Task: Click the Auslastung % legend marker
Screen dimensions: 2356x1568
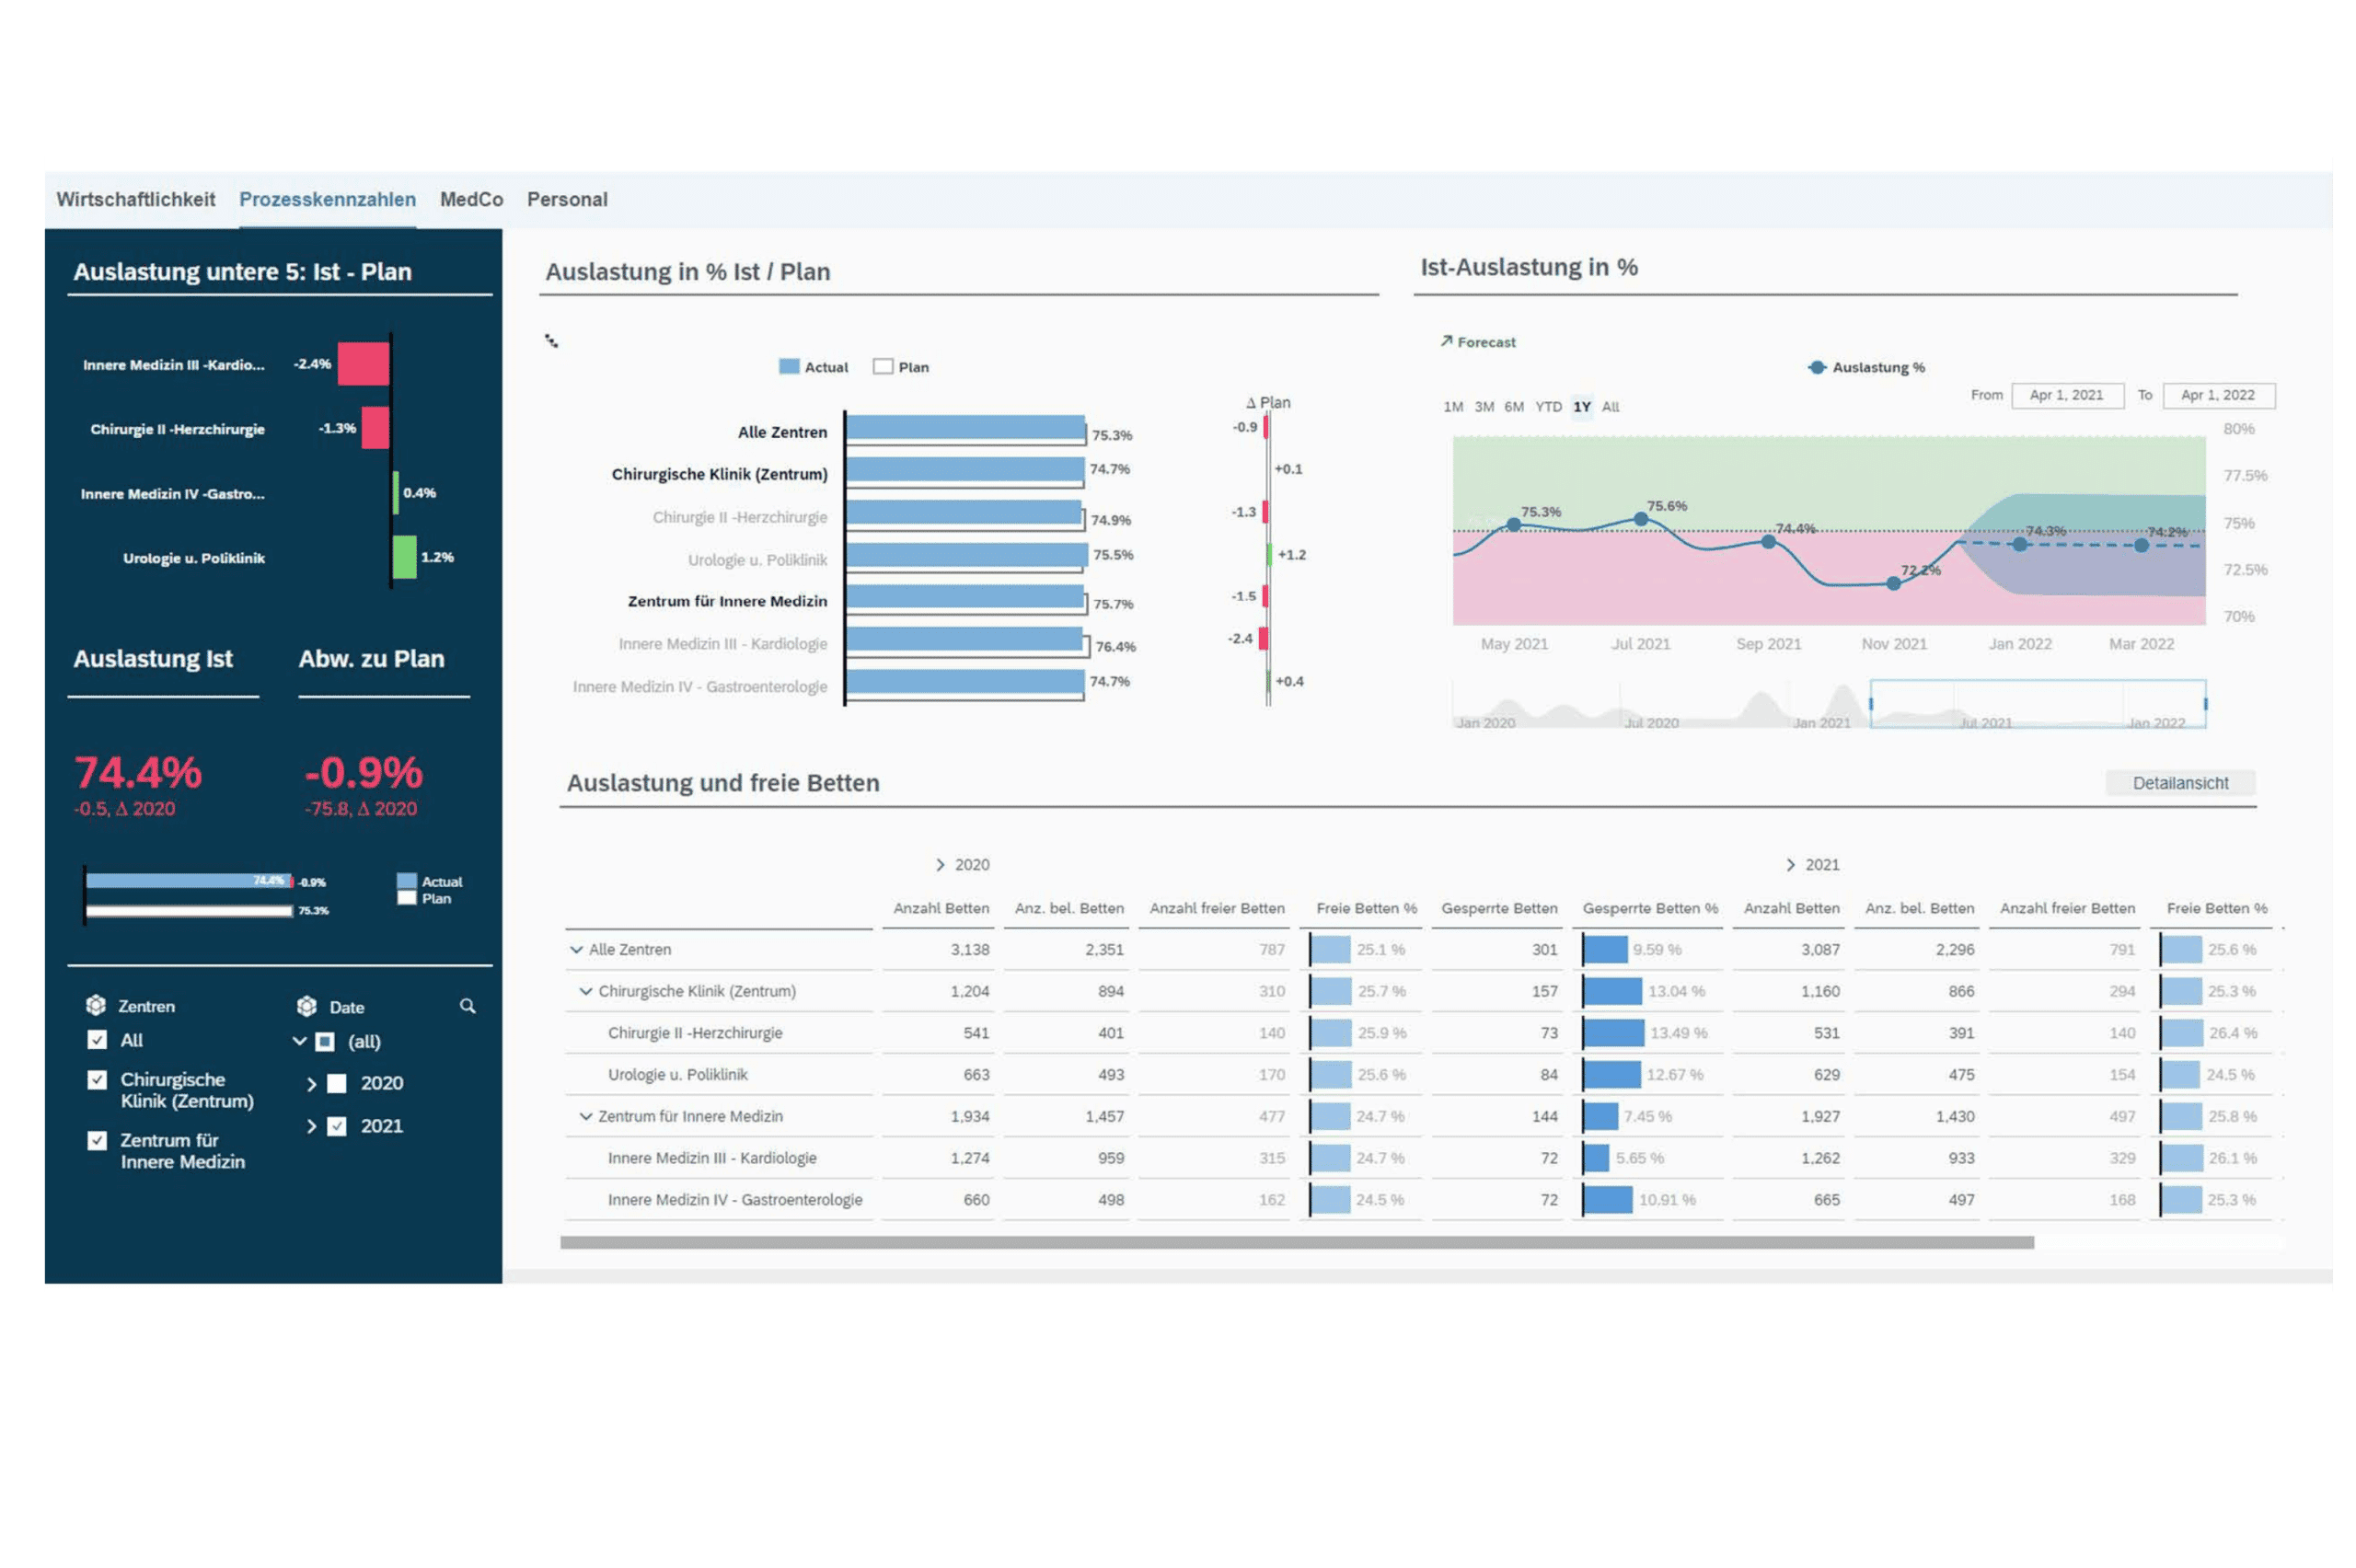Action: (x=1817, y=367)
